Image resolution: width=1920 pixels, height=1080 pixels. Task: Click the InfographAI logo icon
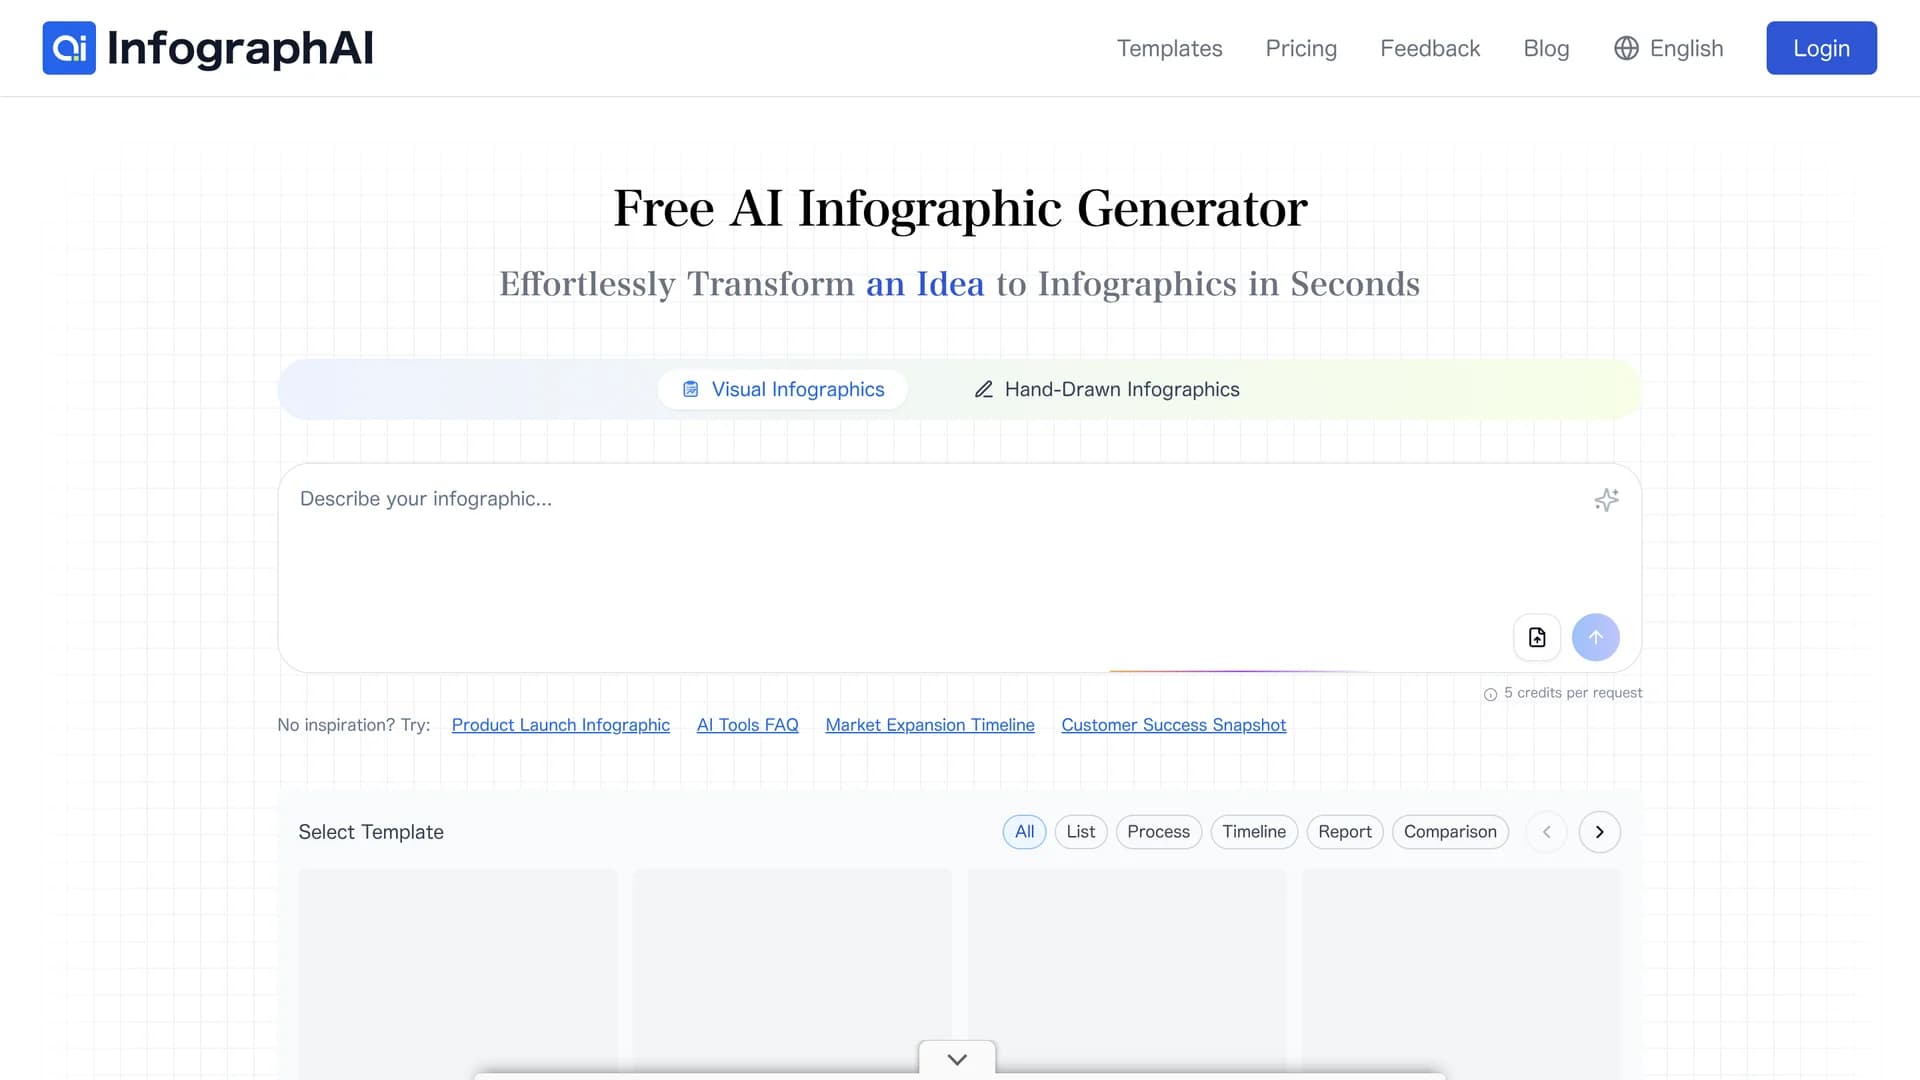(x=69, y=48)
